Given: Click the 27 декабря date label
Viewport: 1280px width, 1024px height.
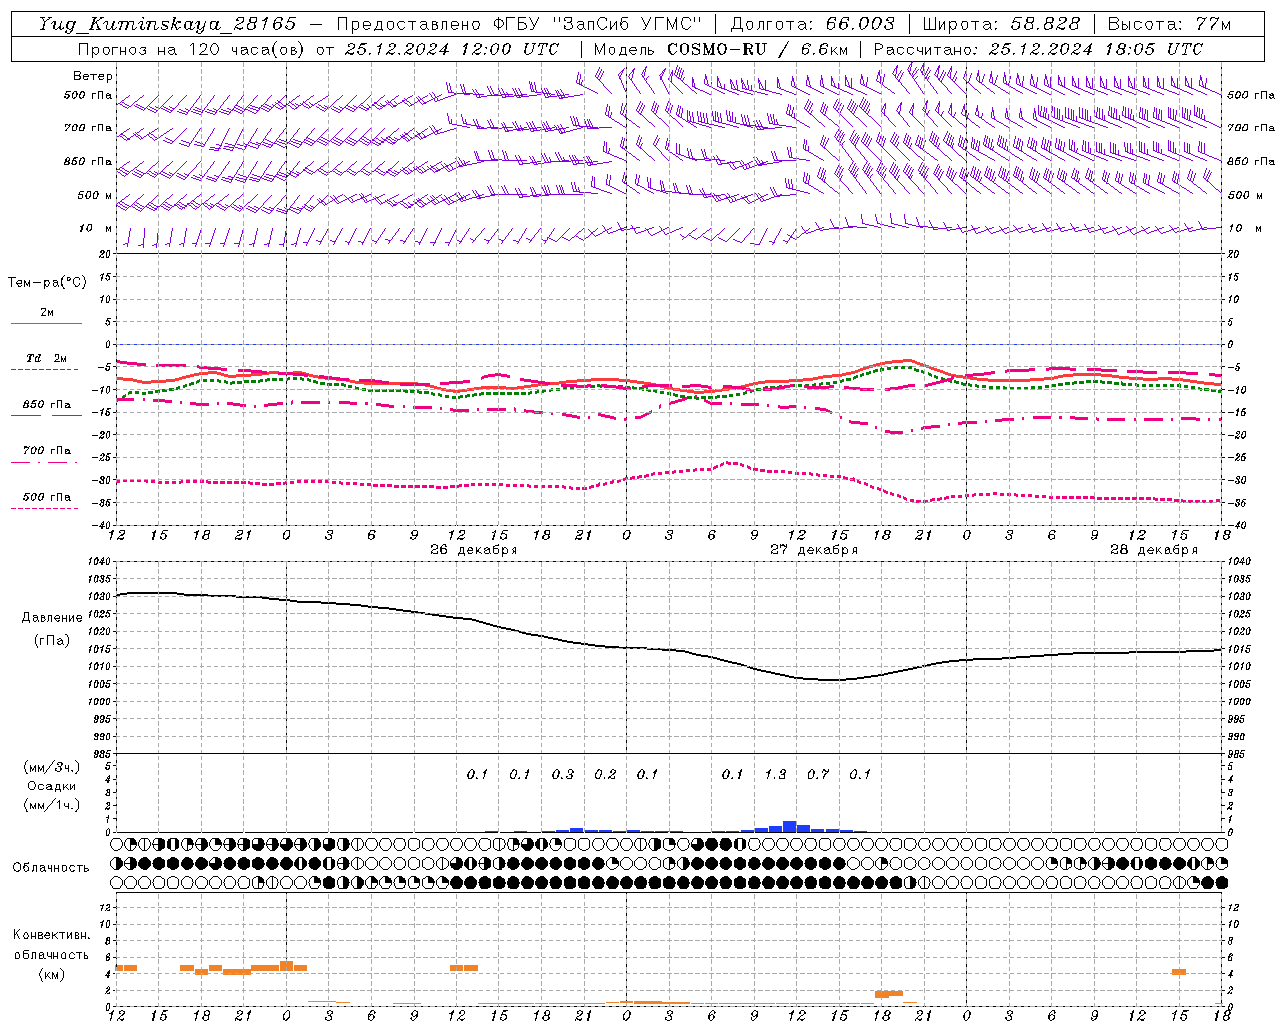Looking at the screenshot, I should click(813, 550).
